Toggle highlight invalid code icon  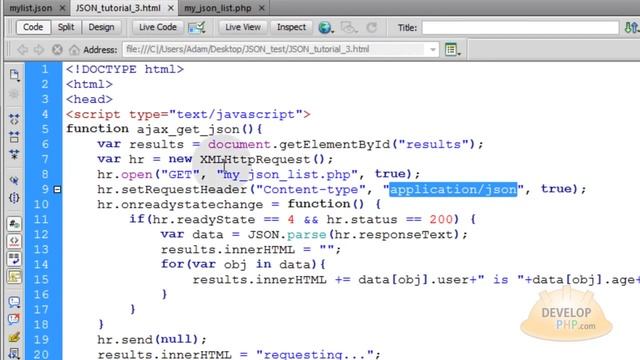point(14,241)
